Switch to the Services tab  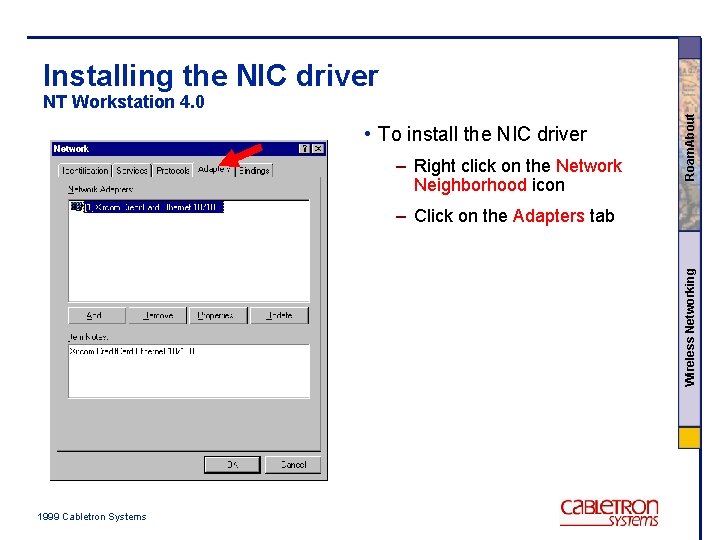tap(132, 171)
